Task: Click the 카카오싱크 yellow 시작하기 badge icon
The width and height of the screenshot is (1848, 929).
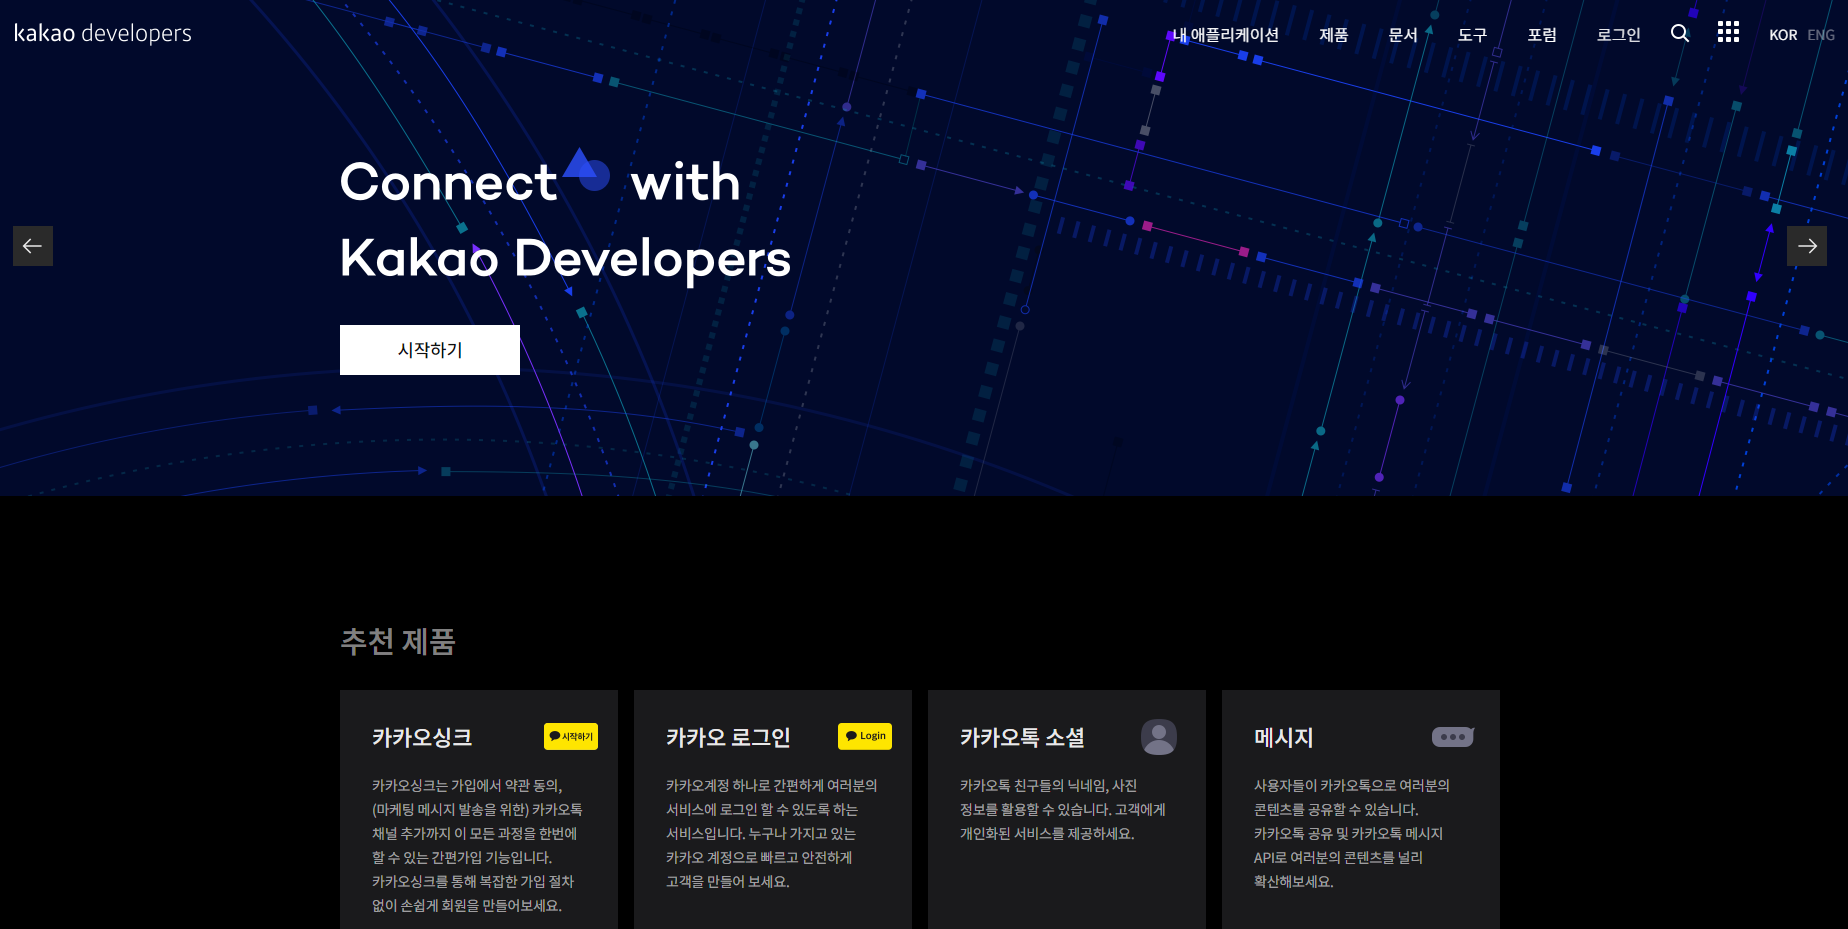Action: click(x=571, y=736)
